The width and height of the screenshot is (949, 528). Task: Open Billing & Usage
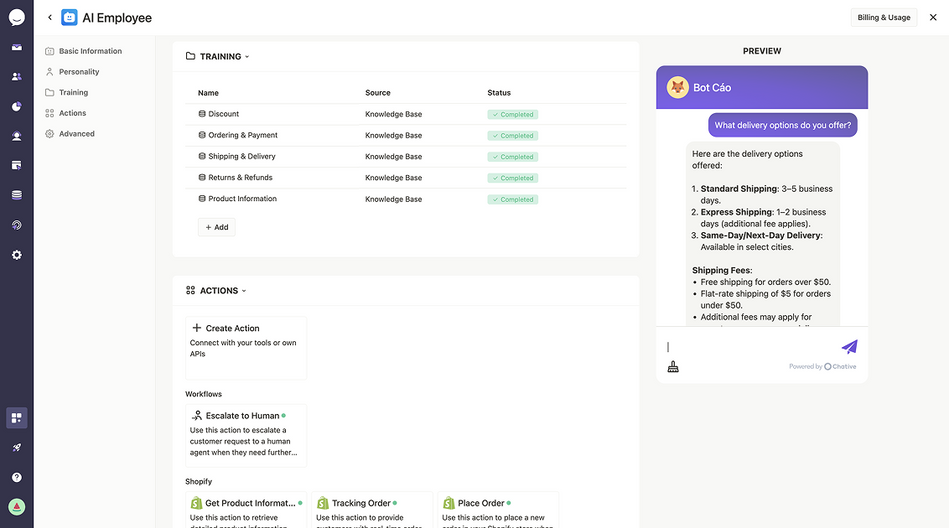coord(884,18)
